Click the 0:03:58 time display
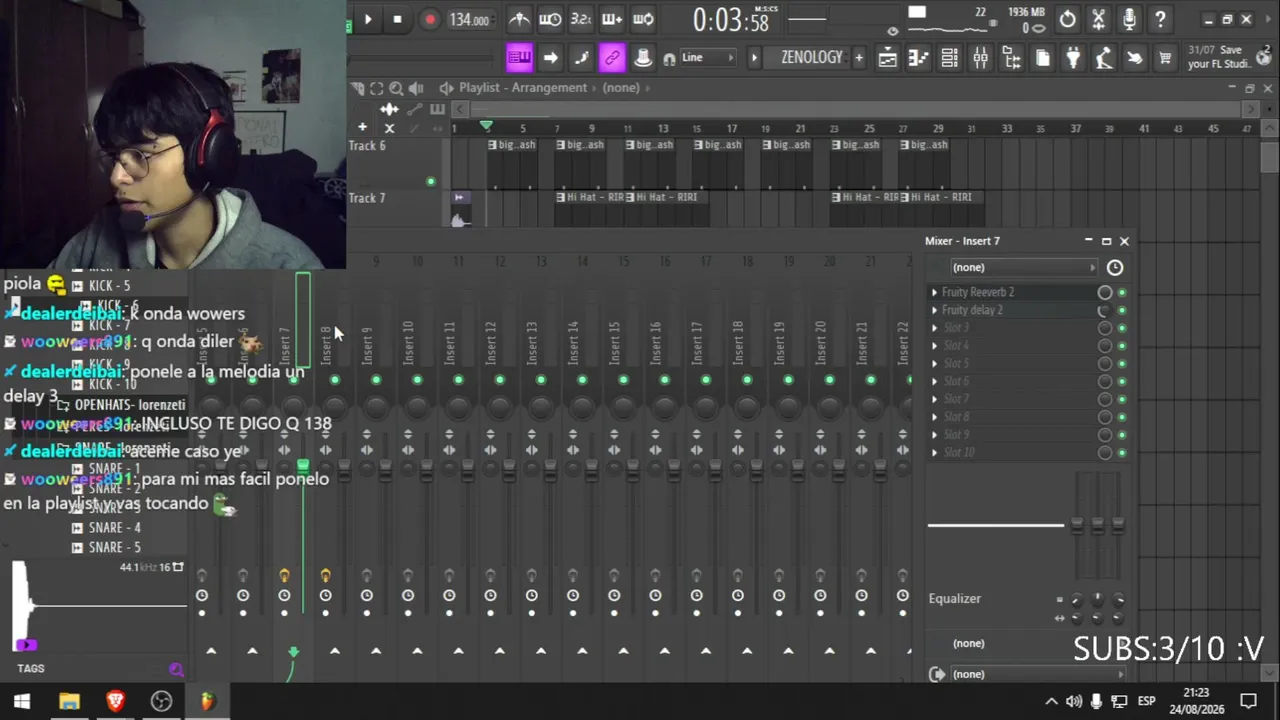 click(731, 20)
